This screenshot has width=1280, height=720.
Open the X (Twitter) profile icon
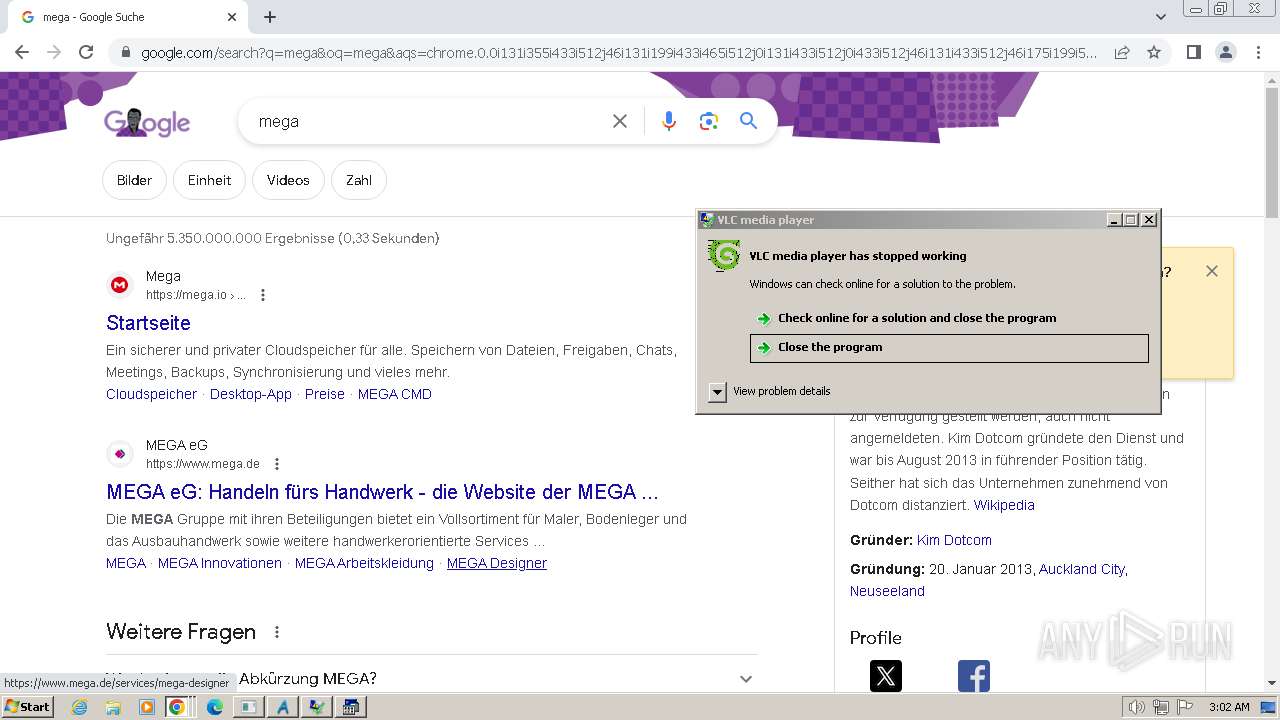click(x=886, y=676)
